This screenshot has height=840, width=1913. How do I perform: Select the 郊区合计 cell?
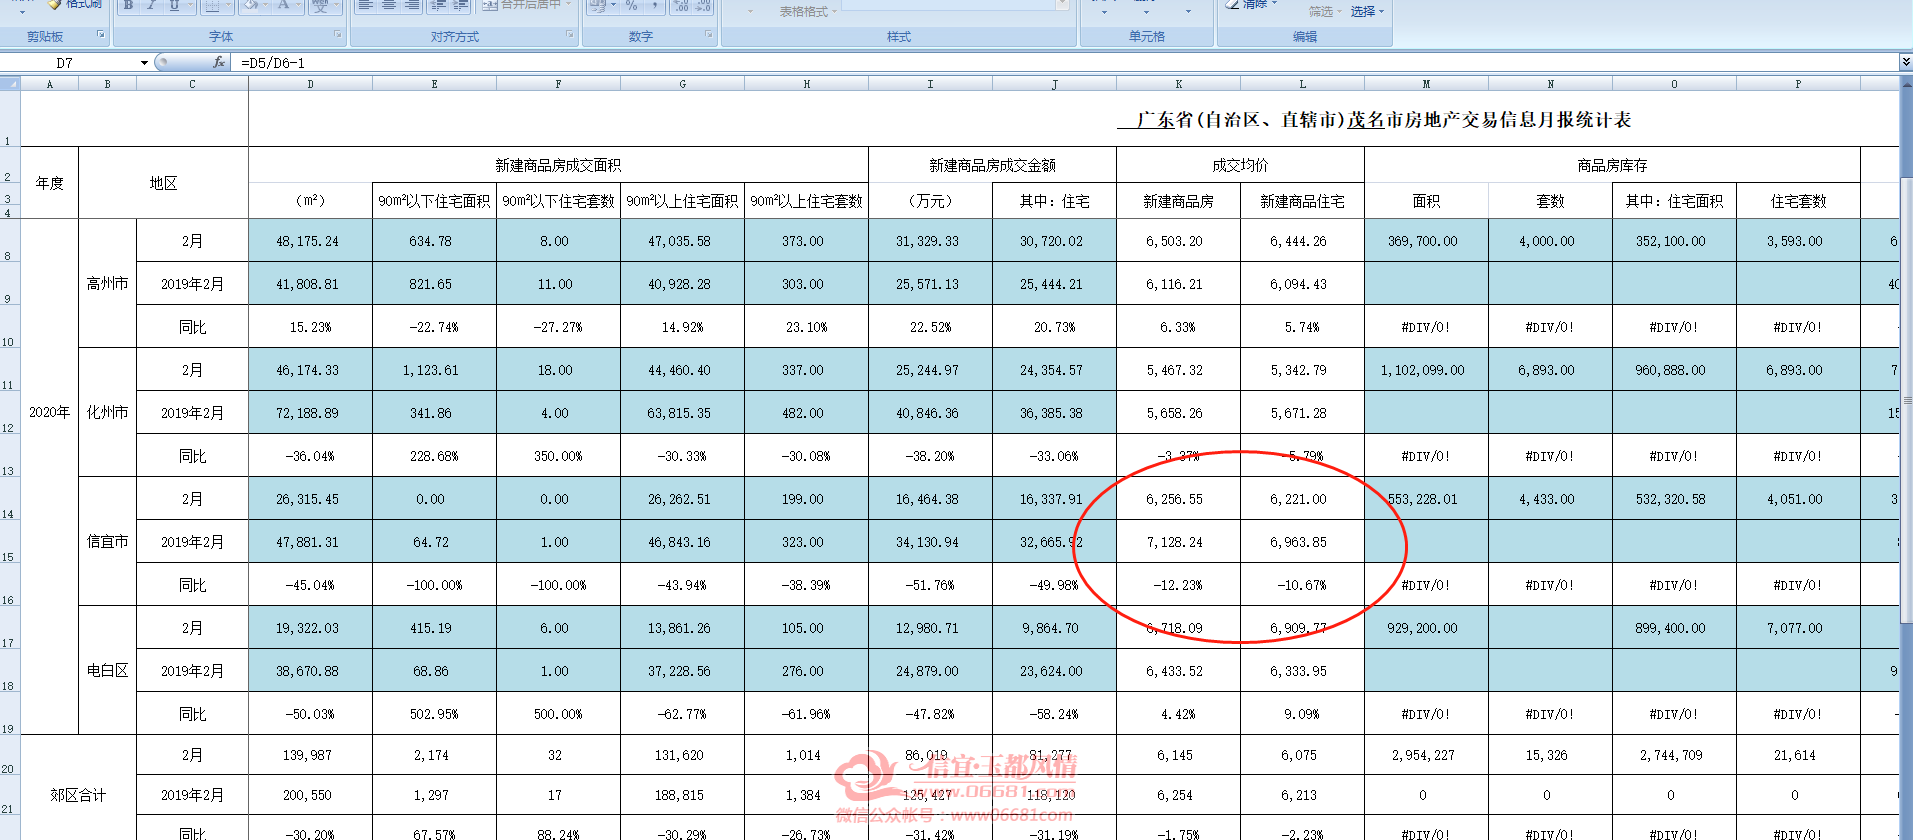[78, 795]
